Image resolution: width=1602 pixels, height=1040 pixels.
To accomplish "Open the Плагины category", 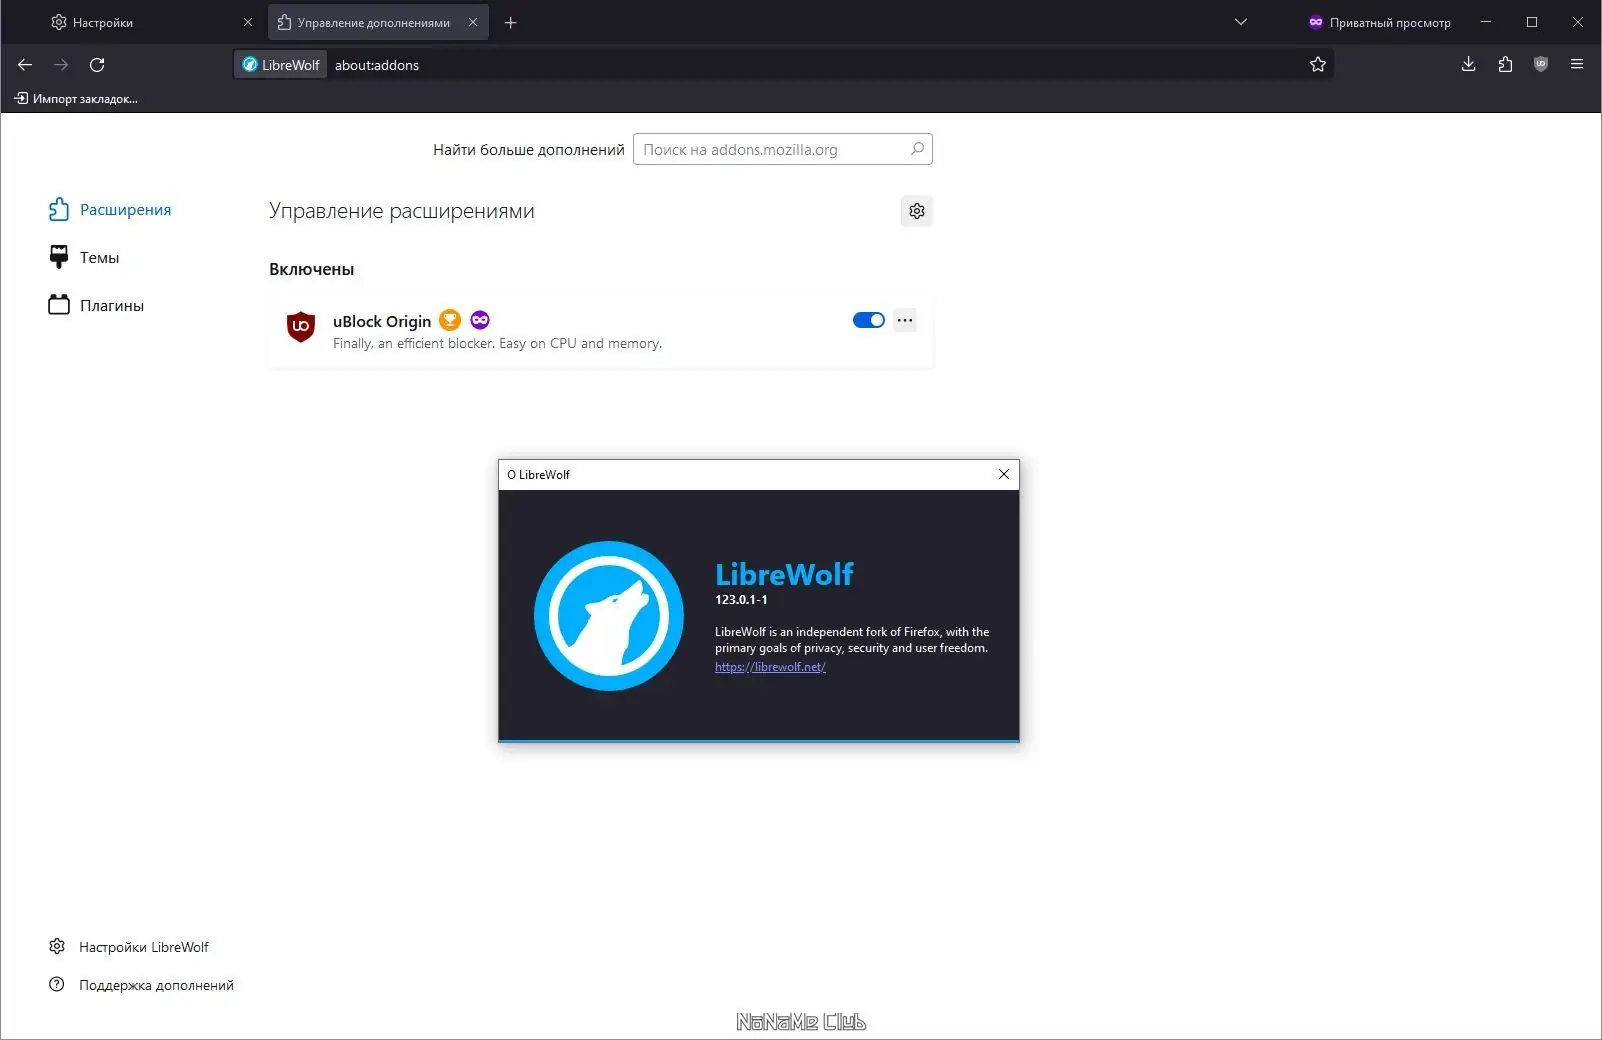I will (96, 305).
